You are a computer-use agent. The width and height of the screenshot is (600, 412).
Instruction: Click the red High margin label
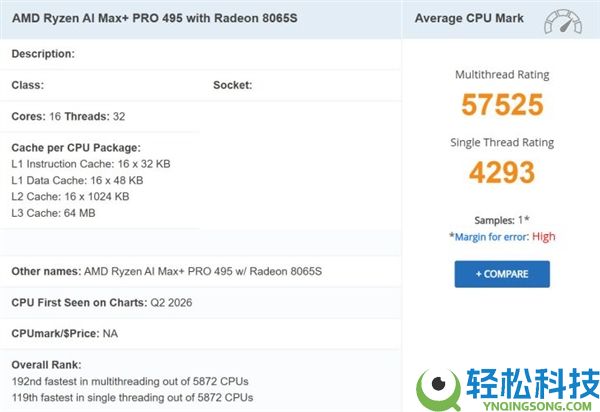click(x=544, y=237)
